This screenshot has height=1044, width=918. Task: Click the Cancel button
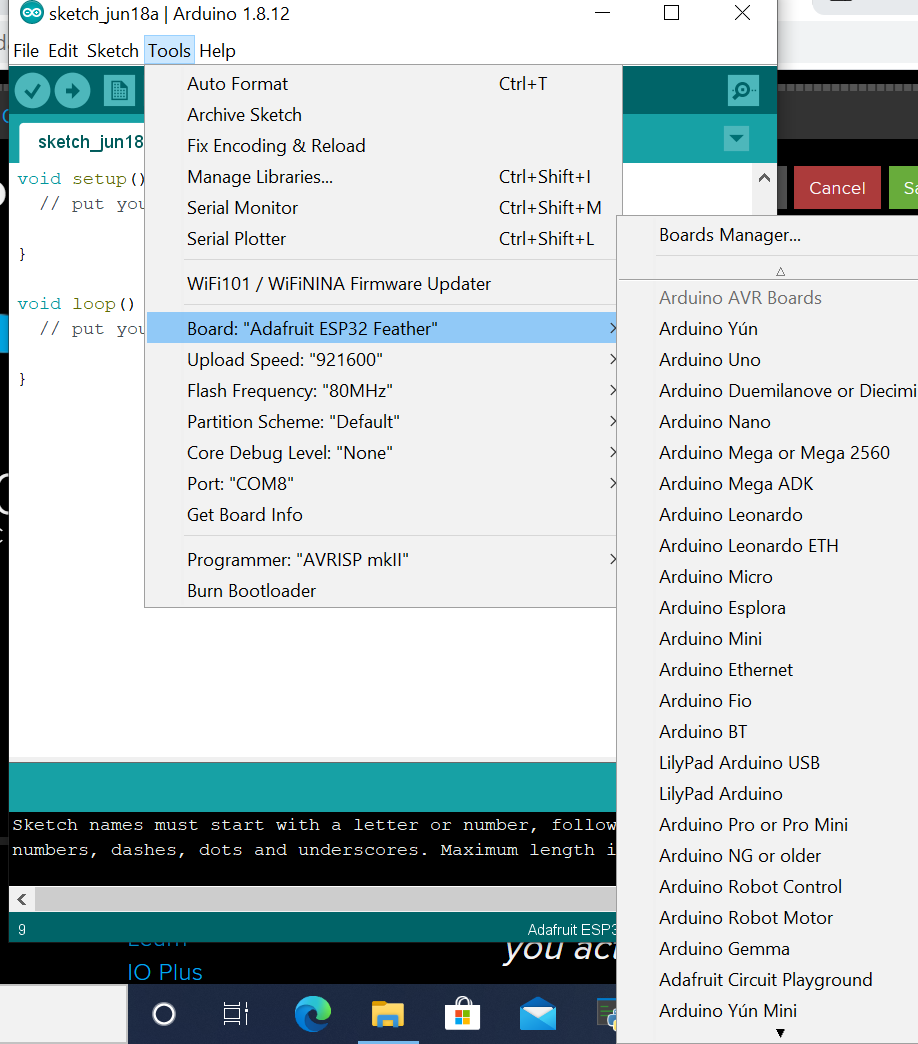click(837, 187)
